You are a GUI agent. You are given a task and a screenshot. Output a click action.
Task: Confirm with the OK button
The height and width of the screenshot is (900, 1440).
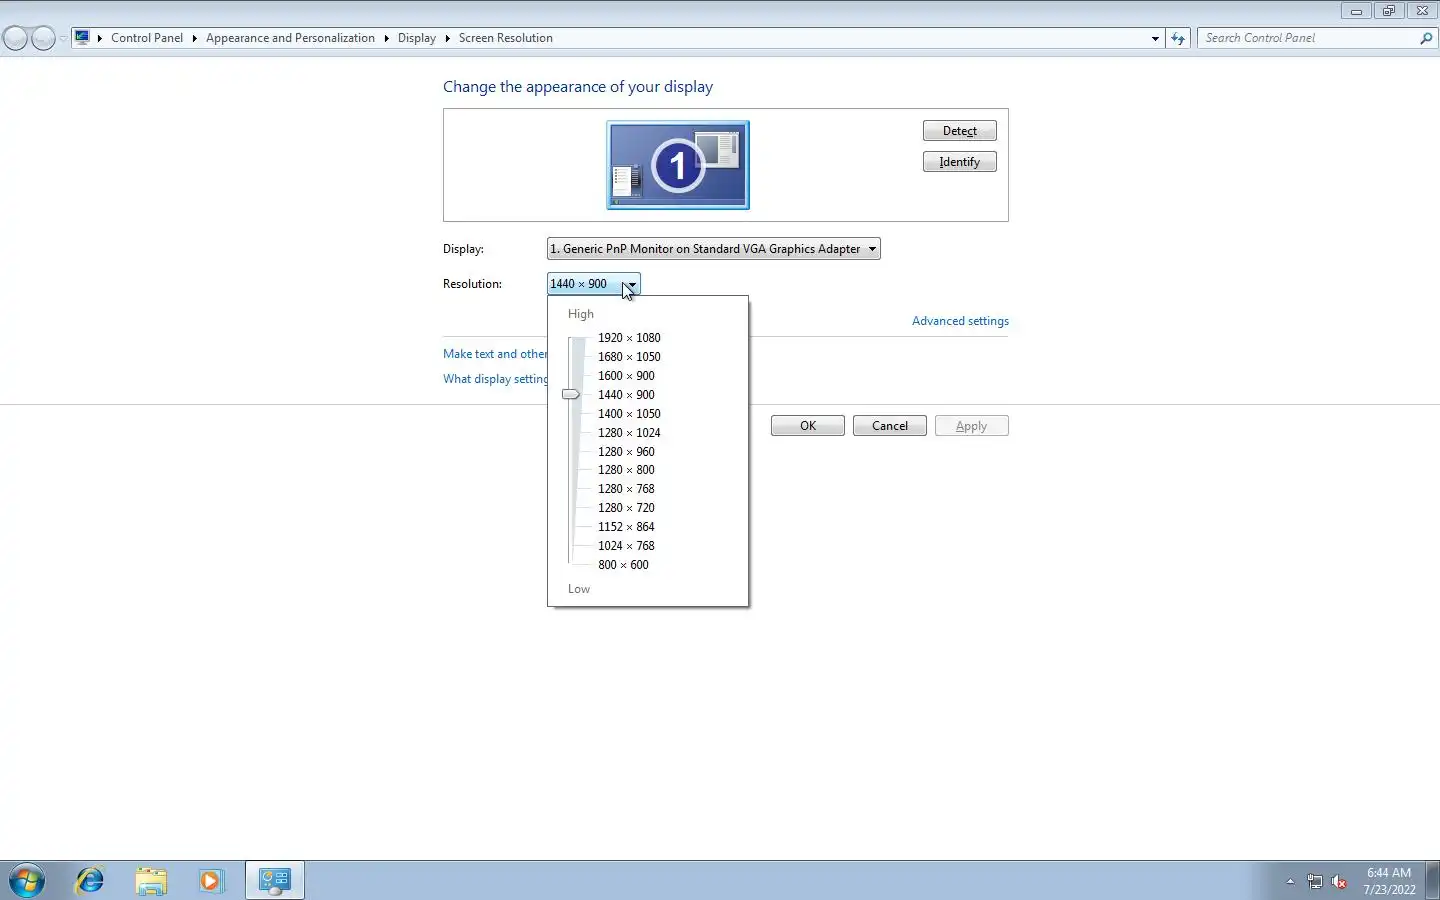pyautogui.click(x=808, y=426)
